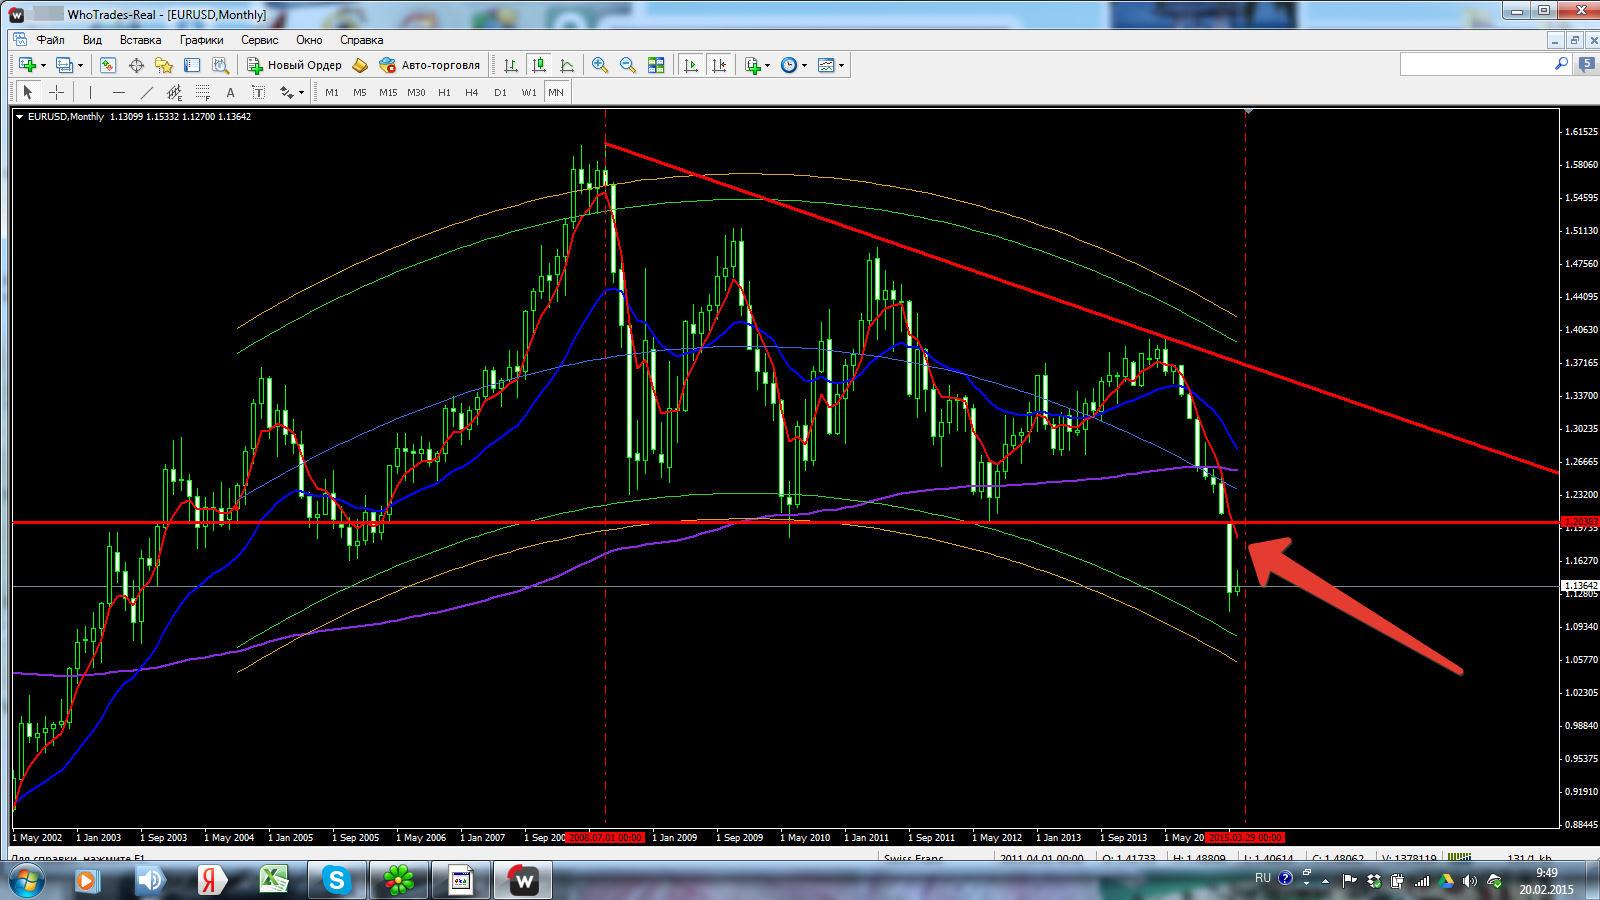Click the red horizontal level price label
The height and width of the screenshot is (900, 1600).
pos(1580,522)
